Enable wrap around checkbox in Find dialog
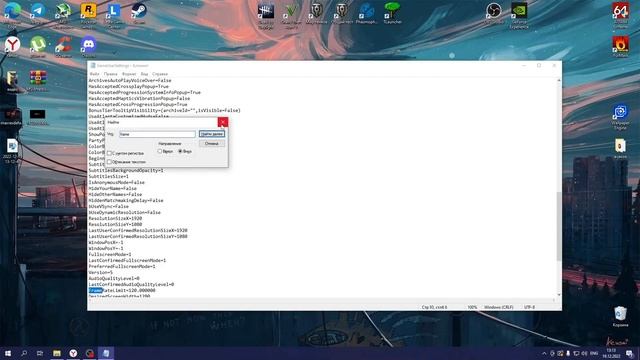 point(109,162)
